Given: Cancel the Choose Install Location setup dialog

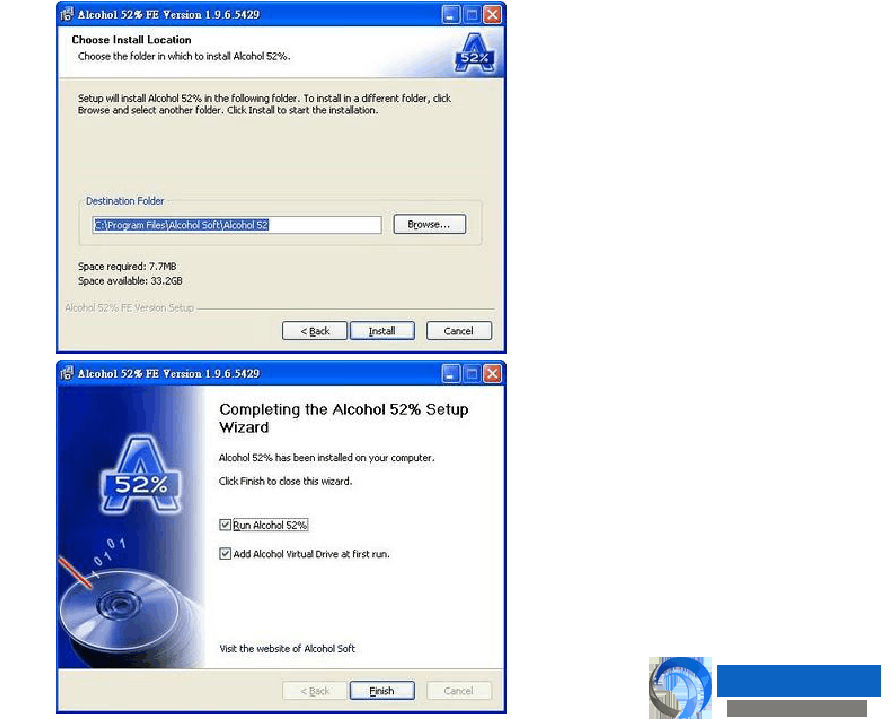Looking at the screenshot, I should point(459,330).
